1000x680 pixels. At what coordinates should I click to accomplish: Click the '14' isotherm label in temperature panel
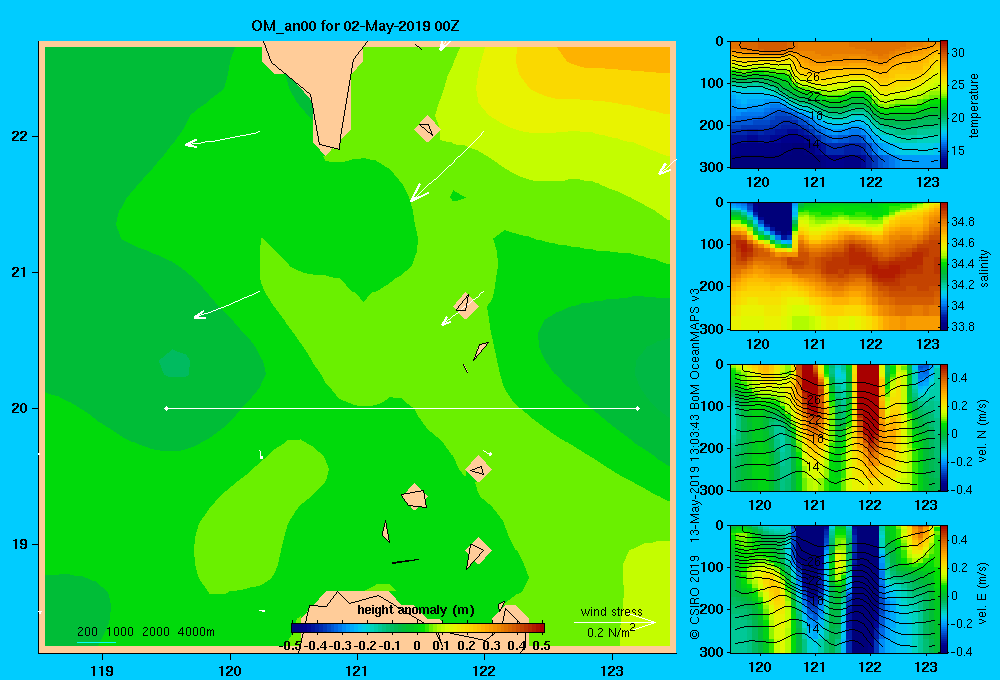[812, 144]
